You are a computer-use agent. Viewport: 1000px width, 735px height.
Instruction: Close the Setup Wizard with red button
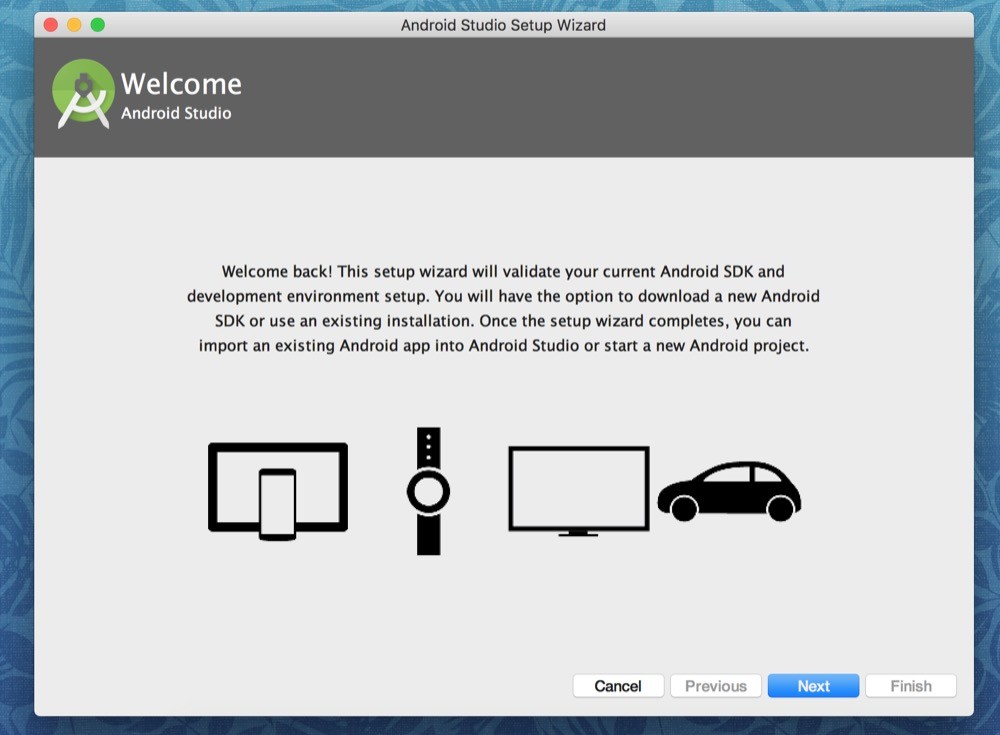coord(49,25)
